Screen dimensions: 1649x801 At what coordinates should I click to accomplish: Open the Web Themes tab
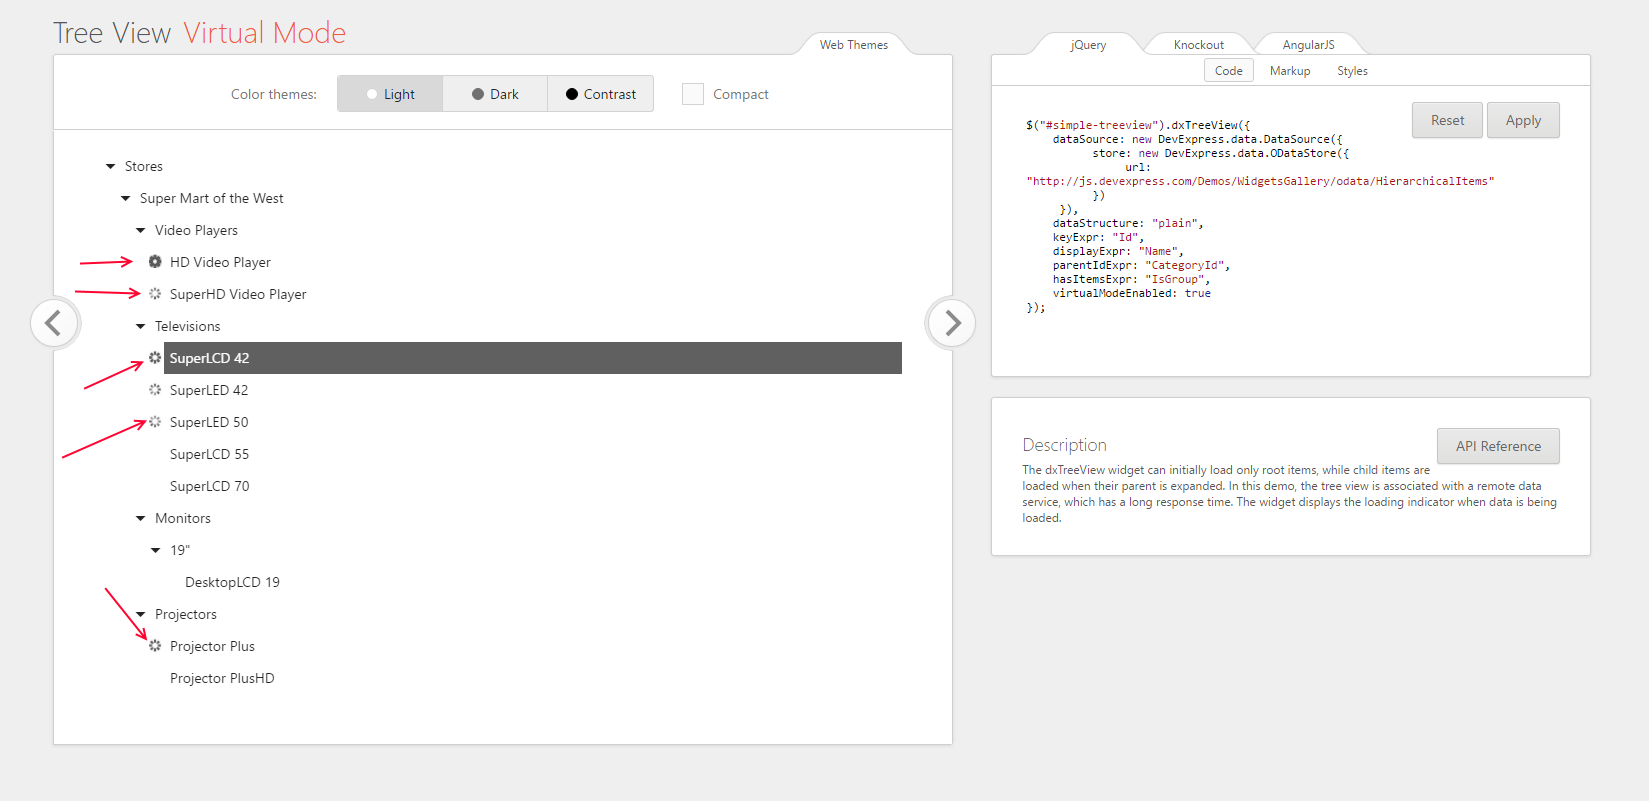[853, 45]
